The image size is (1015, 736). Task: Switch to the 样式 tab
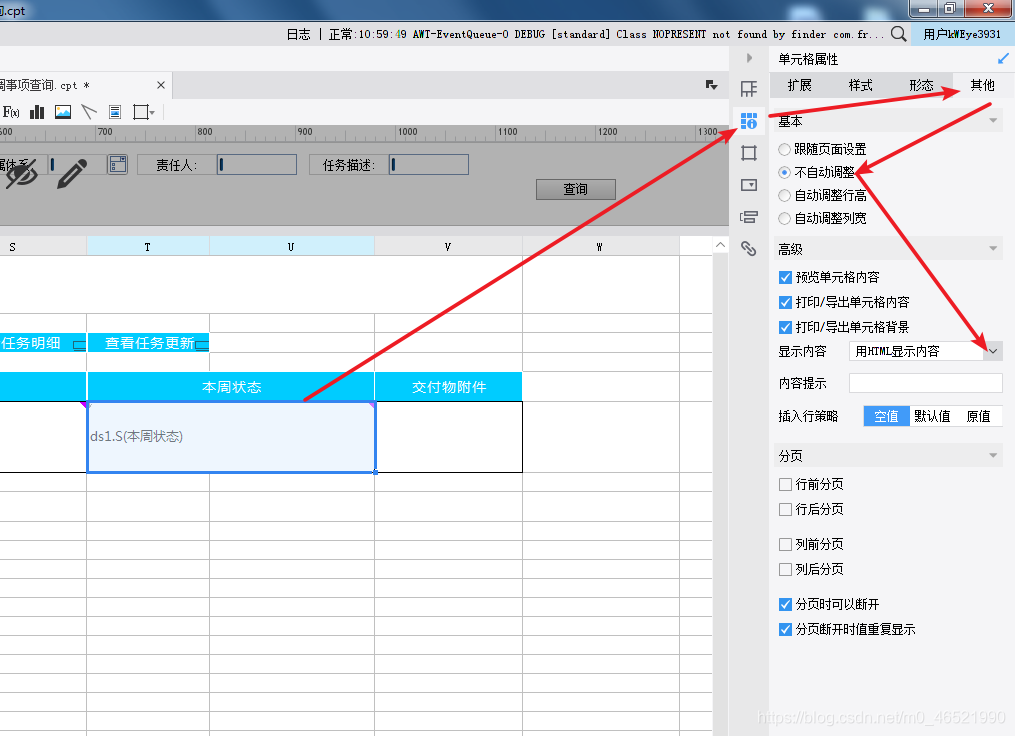point(860,85)
